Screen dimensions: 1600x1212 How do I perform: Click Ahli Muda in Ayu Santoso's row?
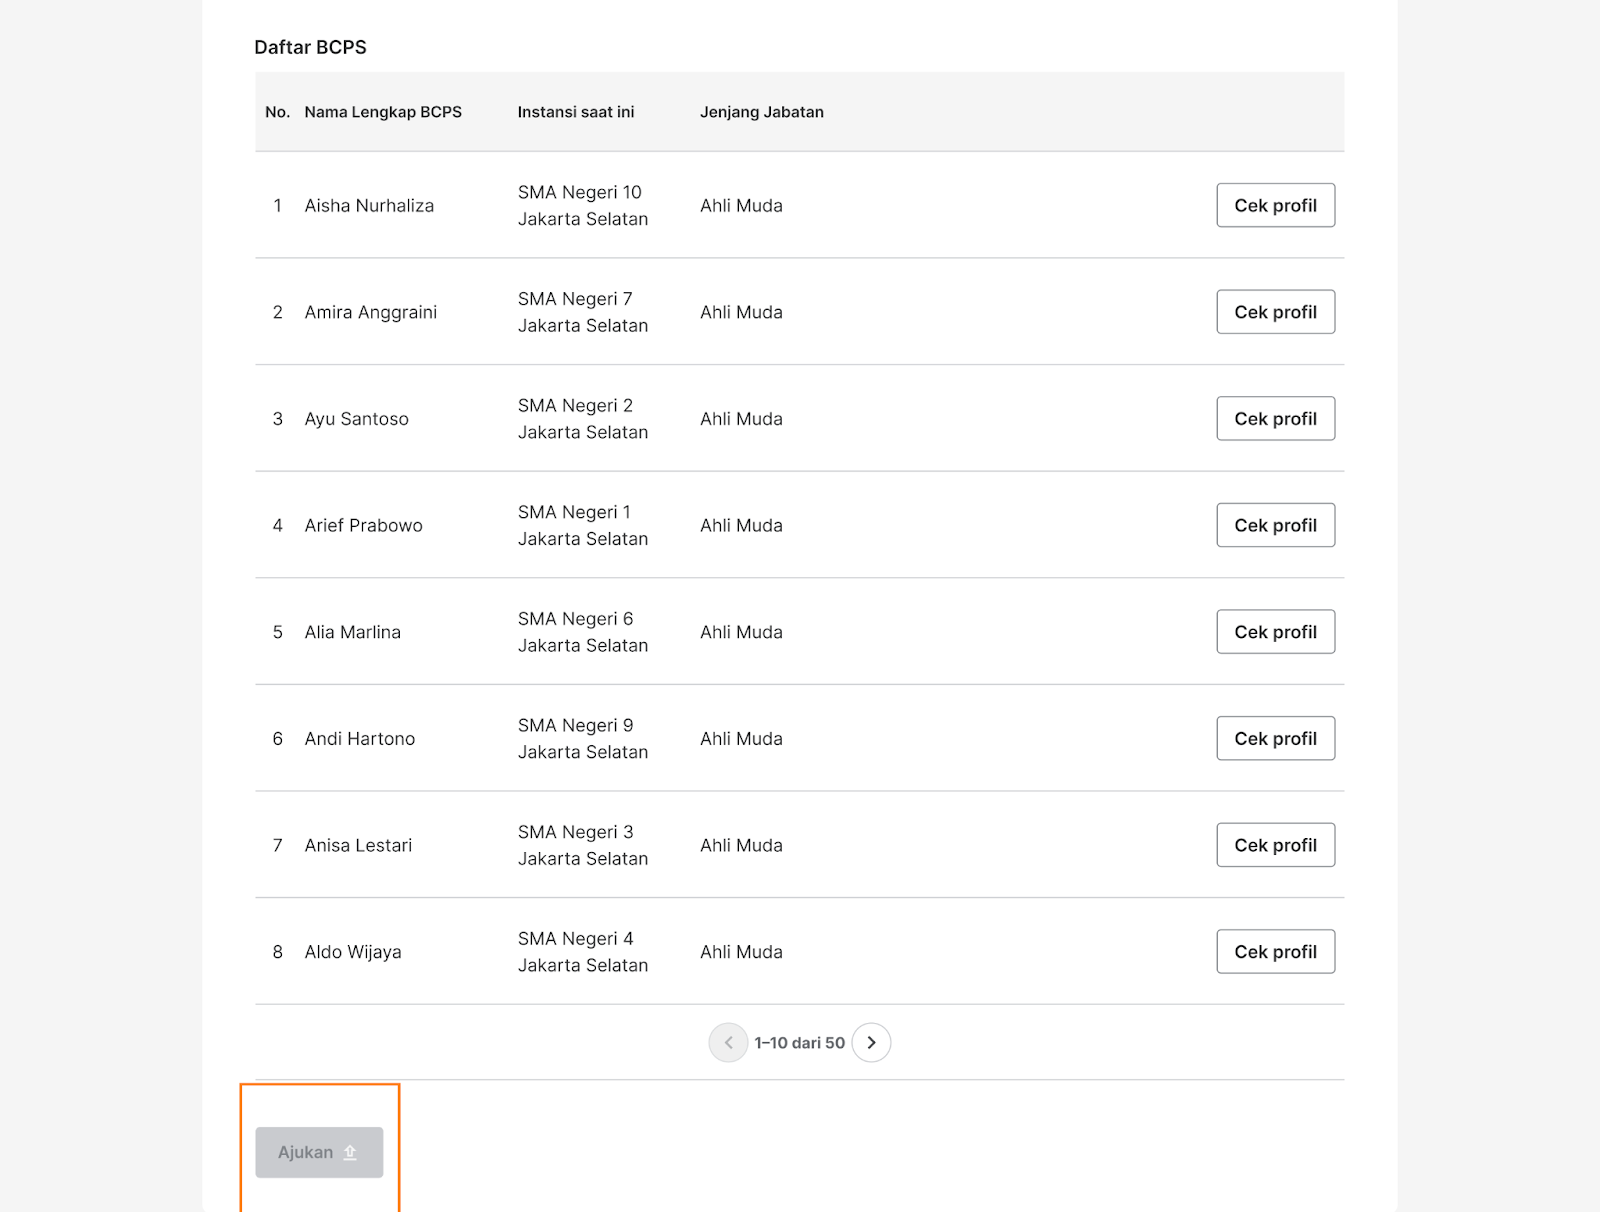[741, 418]
